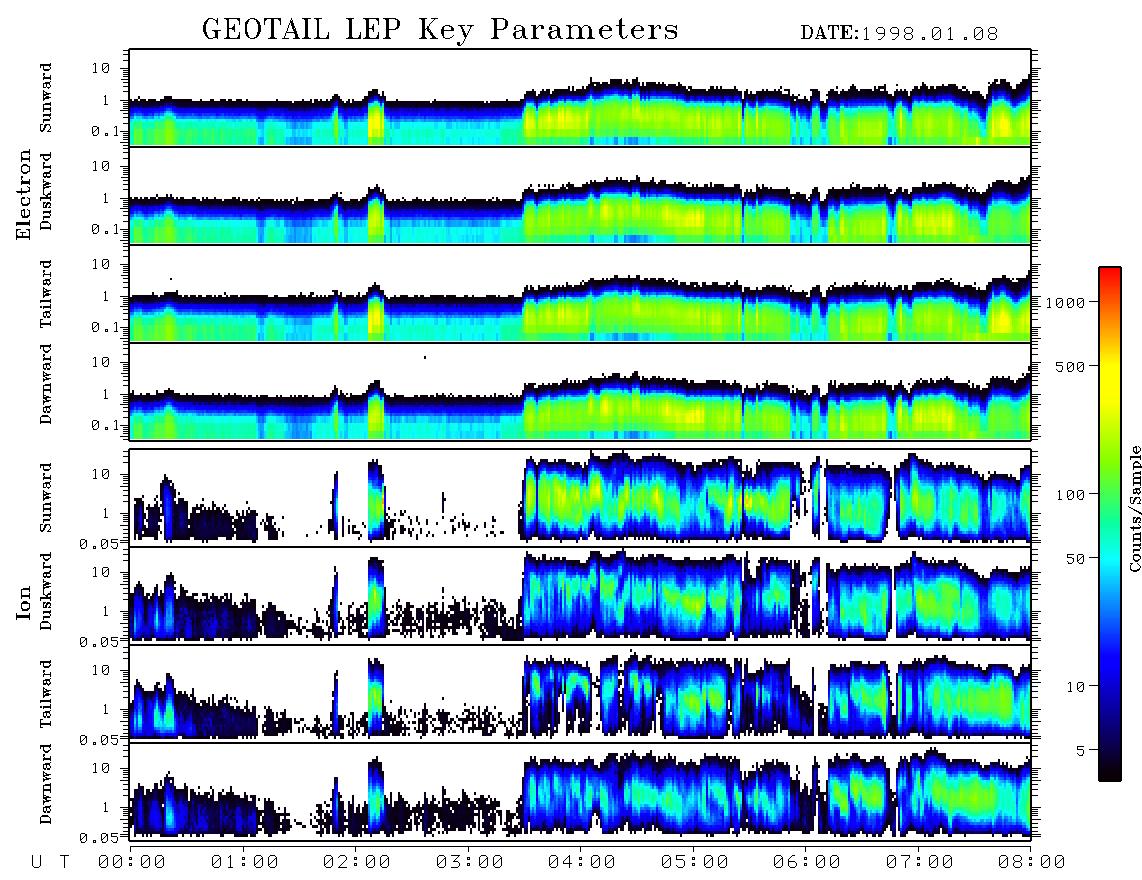
Task: Click the 500 mark on colorbar
Action: tap(1070, 366)
